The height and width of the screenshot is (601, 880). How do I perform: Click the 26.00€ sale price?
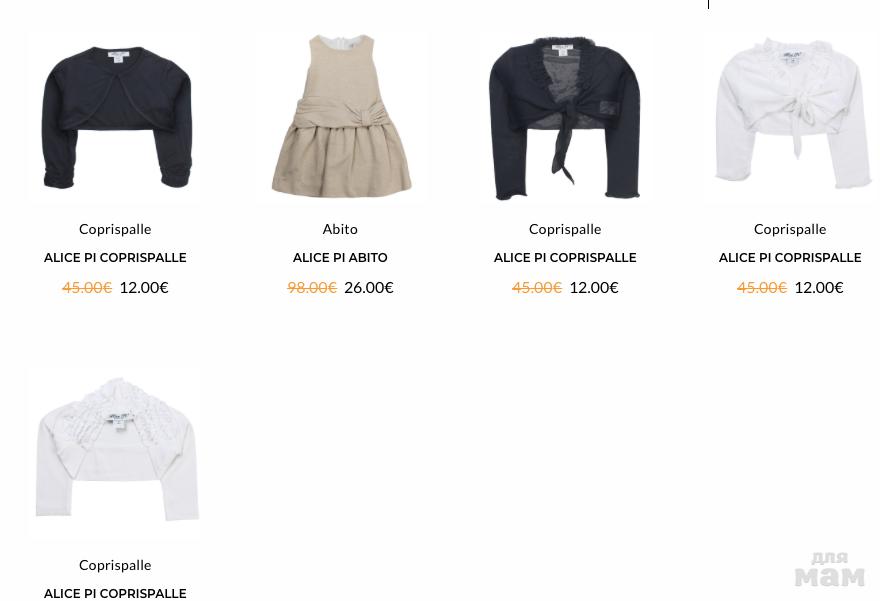pos(369,287)
